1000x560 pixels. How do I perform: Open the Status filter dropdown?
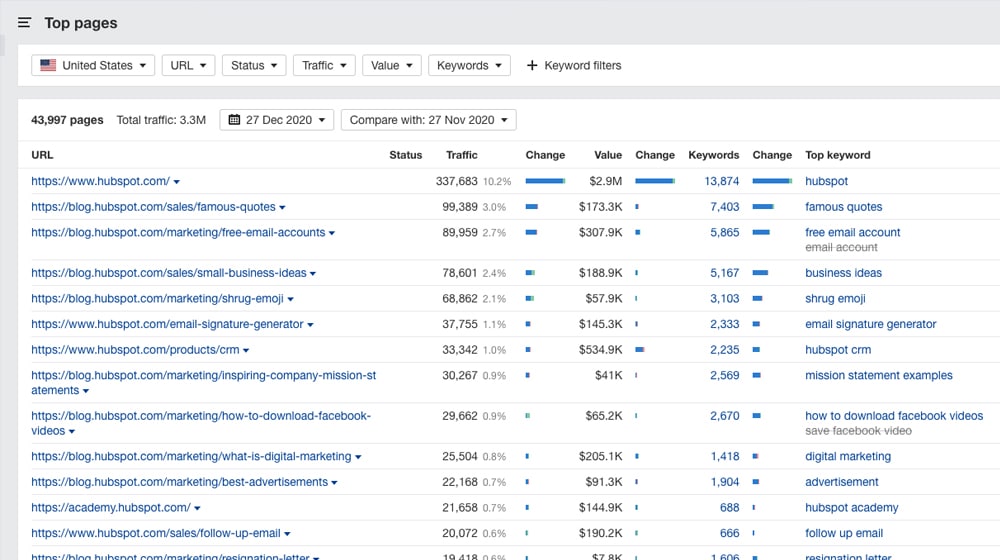pyautogui.click(x=254, y=66)
